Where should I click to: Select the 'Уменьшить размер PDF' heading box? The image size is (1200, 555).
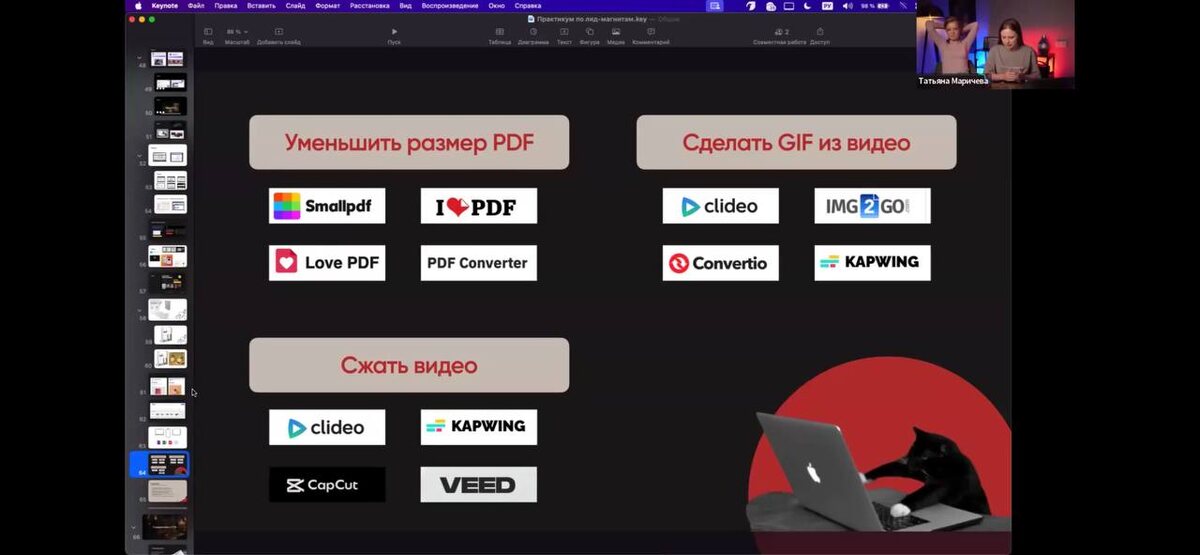[409, 142]
